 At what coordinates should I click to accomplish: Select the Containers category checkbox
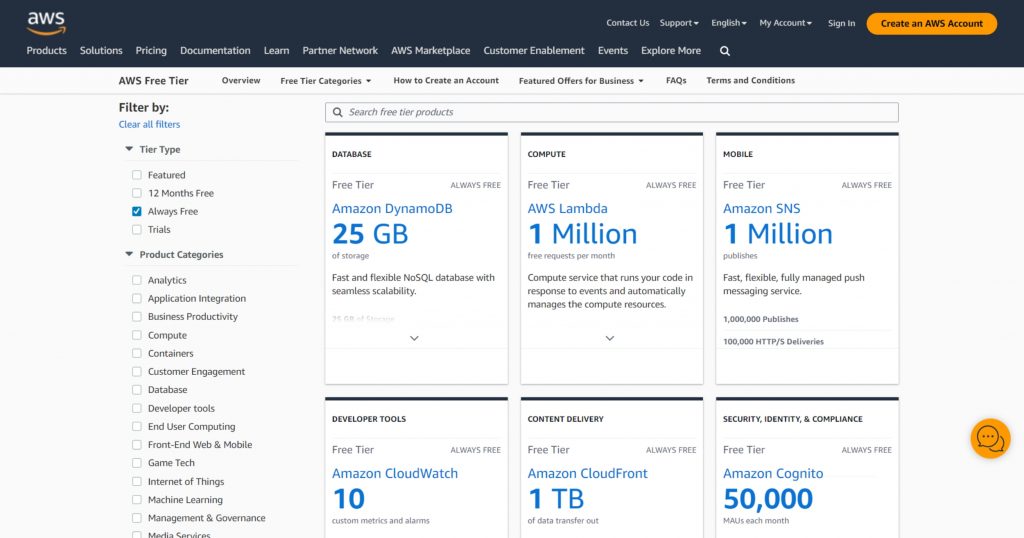pos(136,353)
